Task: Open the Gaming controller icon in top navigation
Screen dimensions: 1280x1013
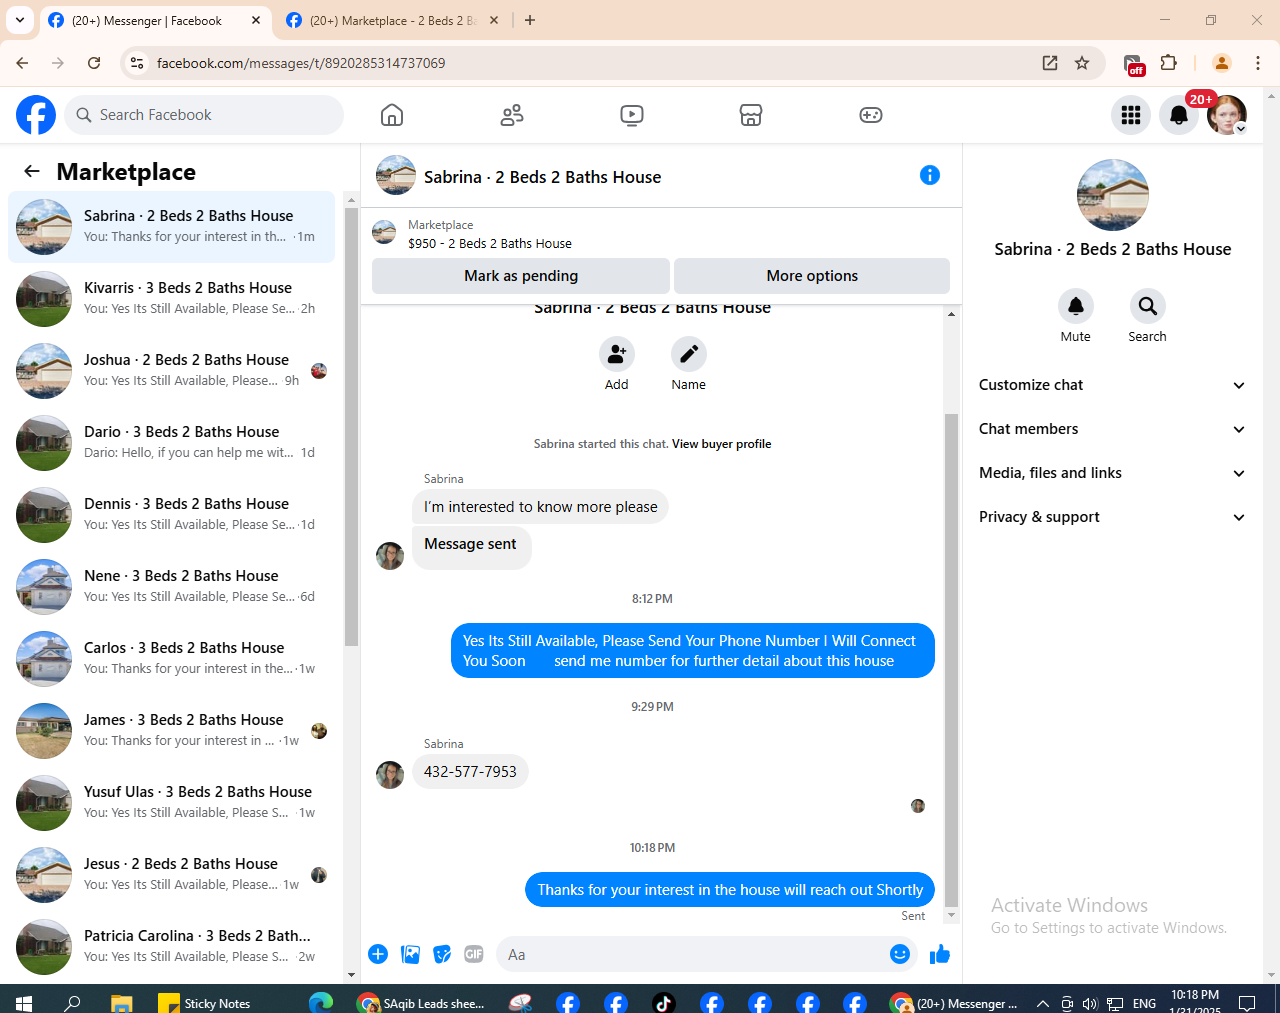Action: point(871,115)
